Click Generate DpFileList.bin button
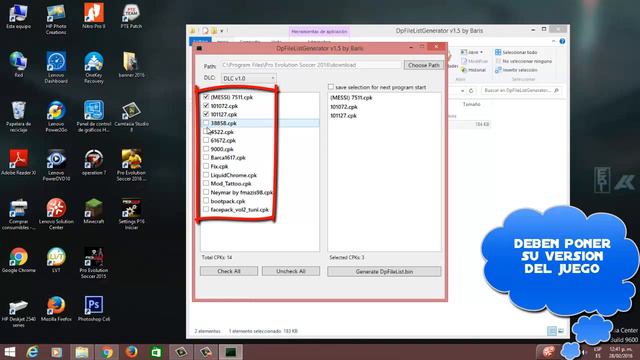 (x=384, y=271)
